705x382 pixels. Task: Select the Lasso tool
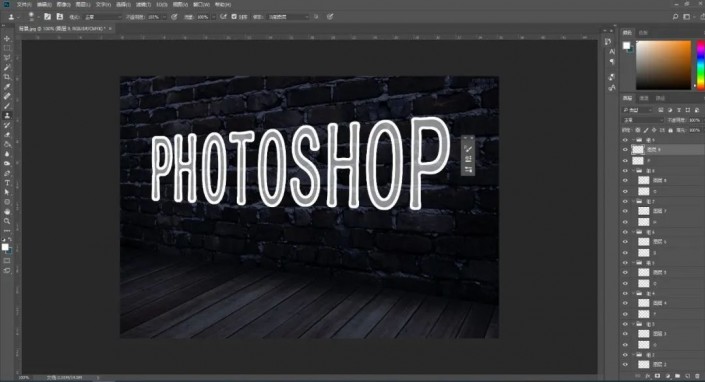point(7,58)
